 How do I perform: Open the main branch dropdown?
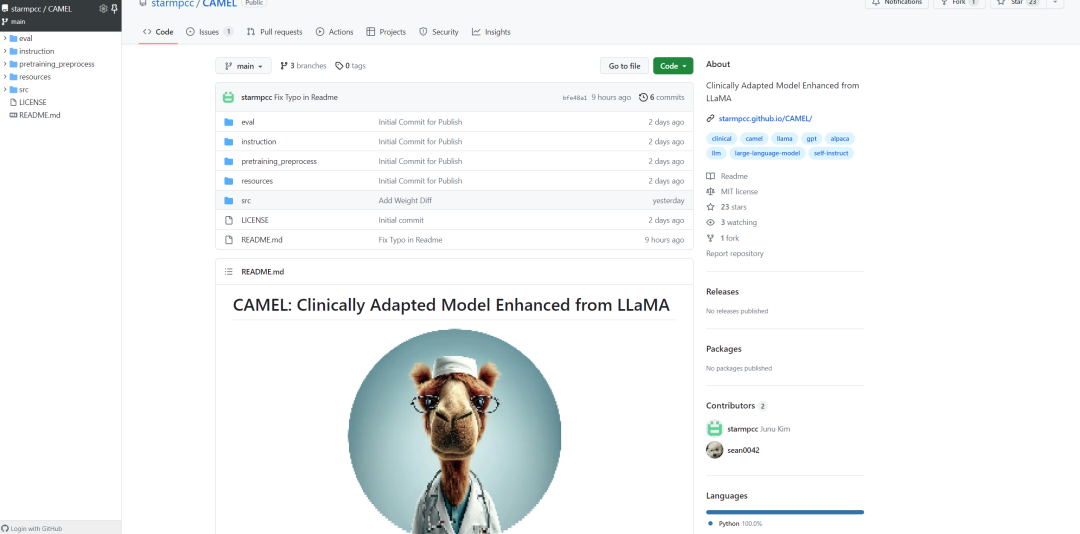(243, 66)
